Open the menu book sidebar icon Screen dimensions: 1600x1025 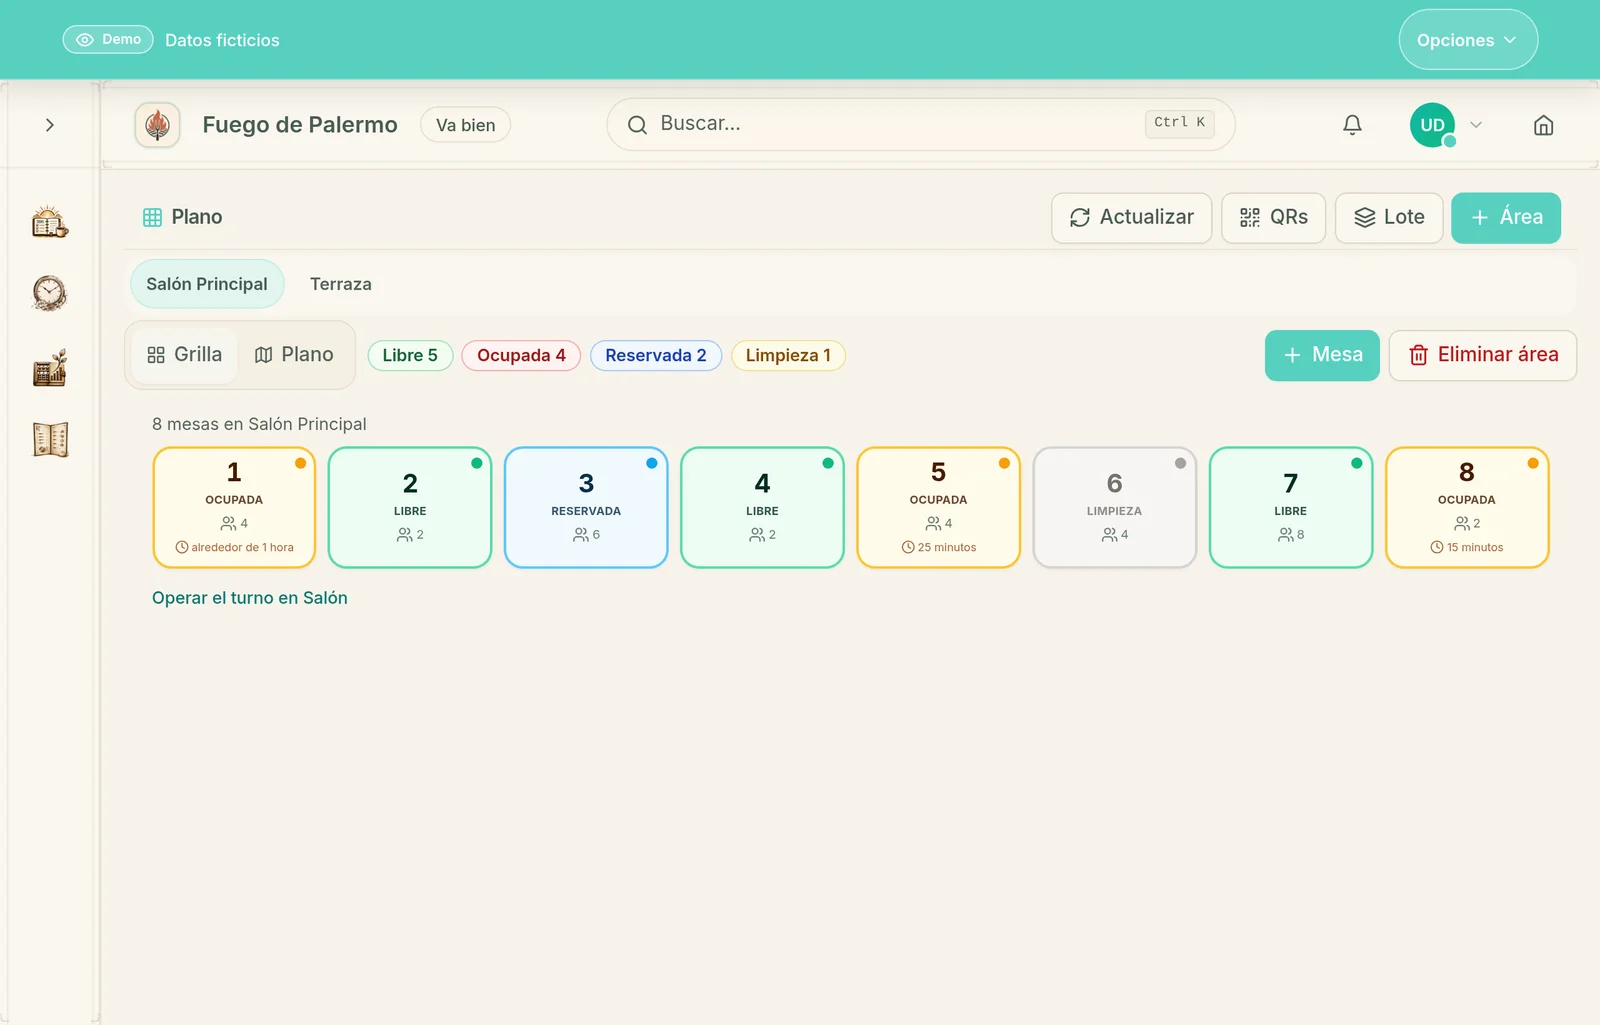50,439
